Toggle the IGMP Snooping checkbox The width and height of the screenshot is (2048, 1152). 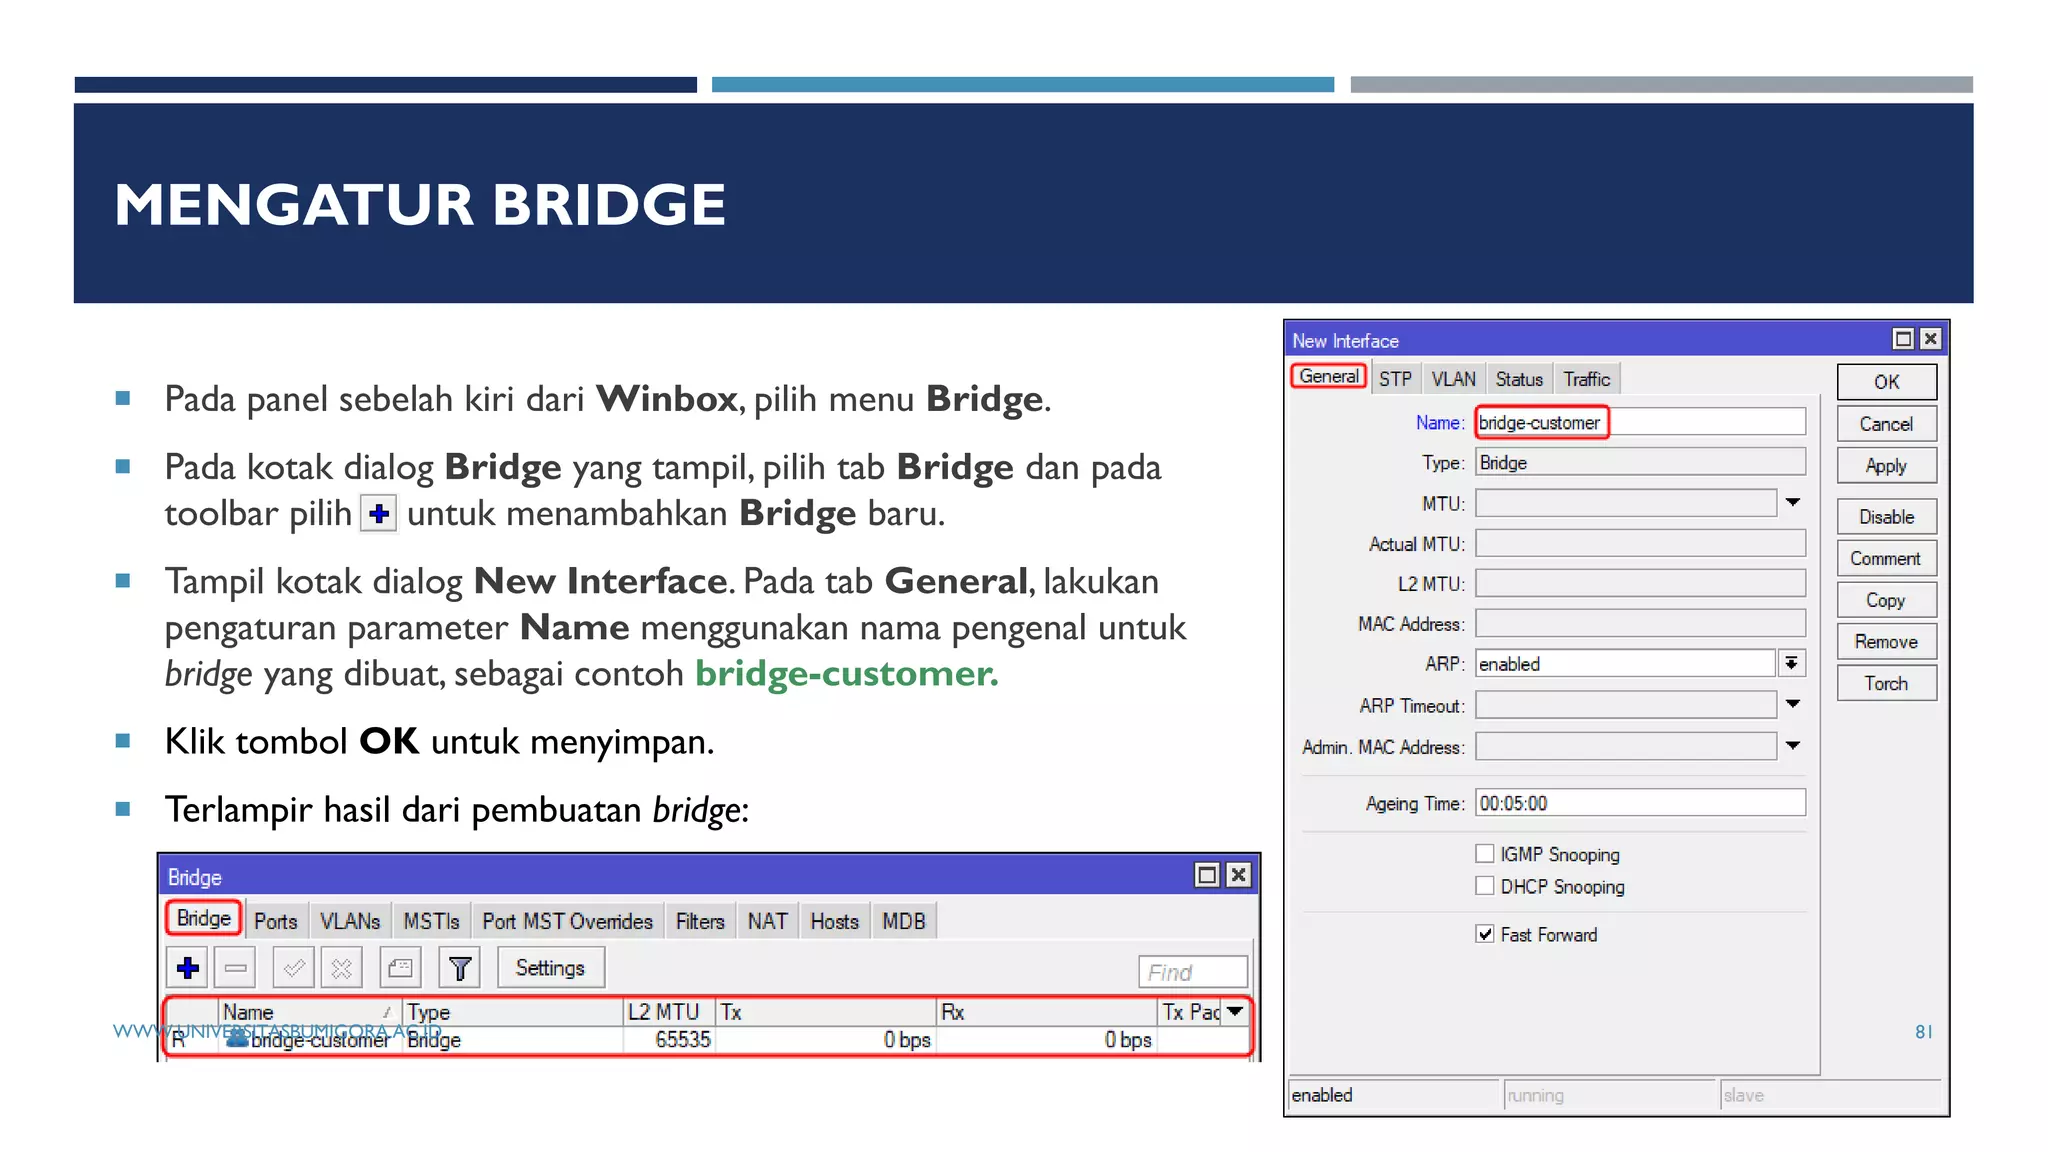(1485, 854)
